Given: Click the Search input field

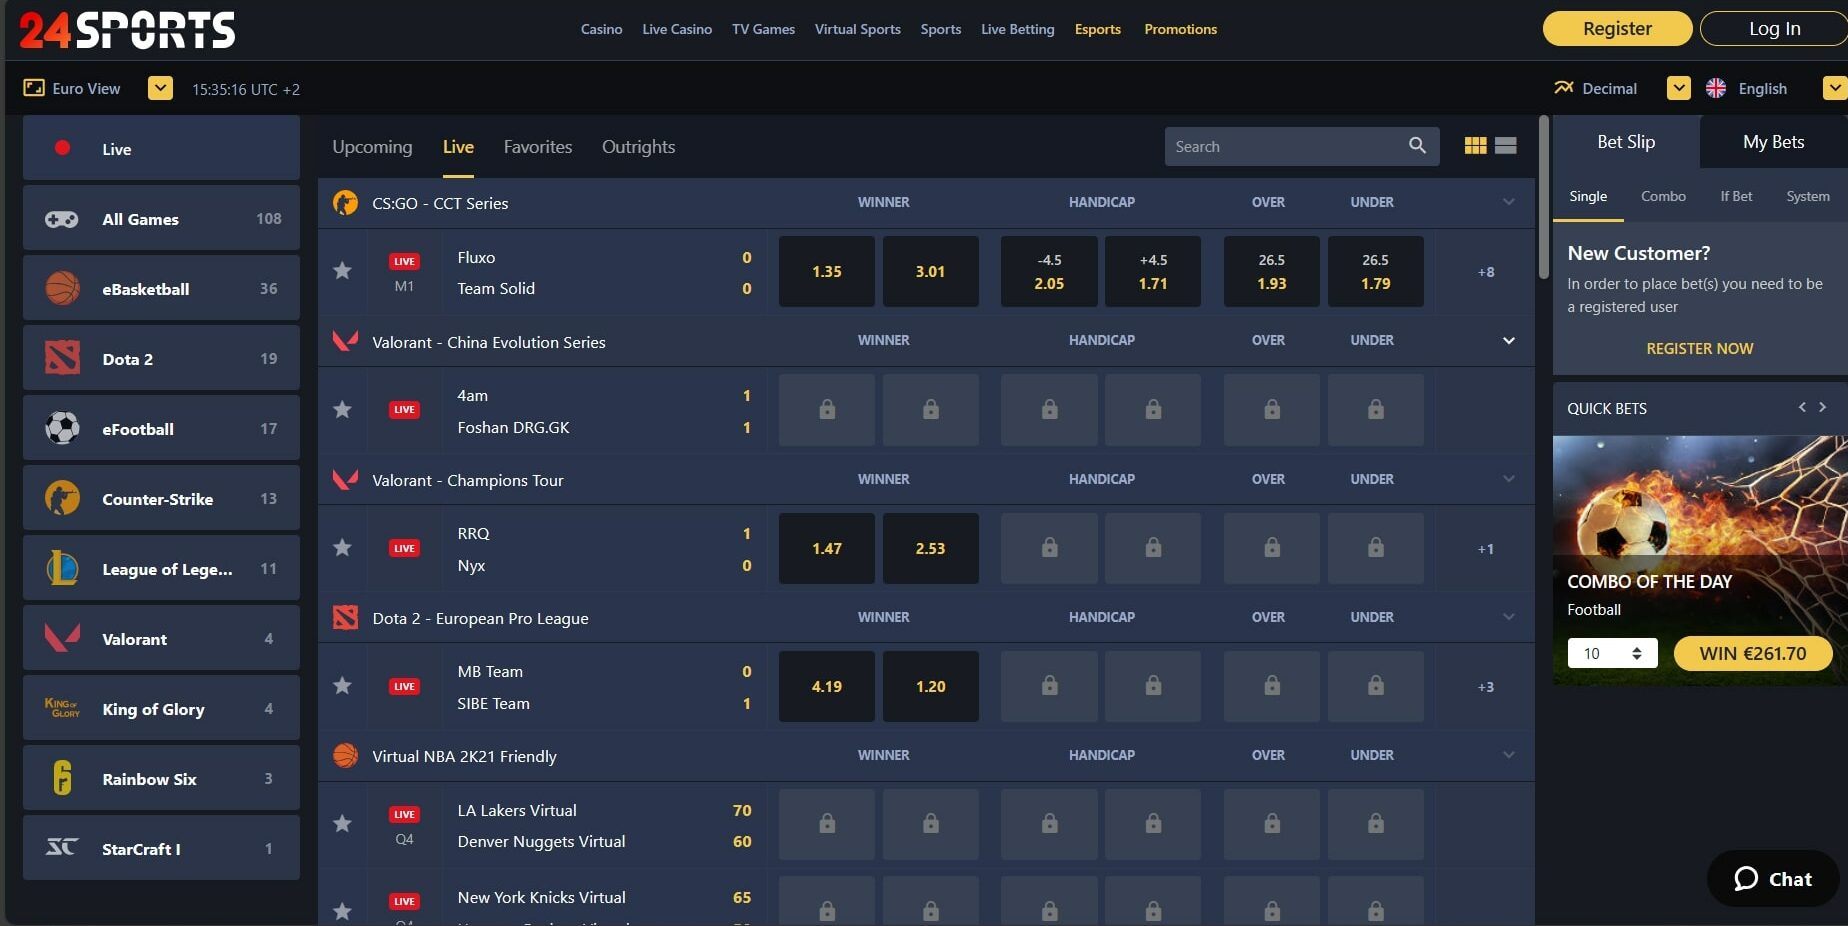Looking at the screenshot, I should pos(1285,147).
